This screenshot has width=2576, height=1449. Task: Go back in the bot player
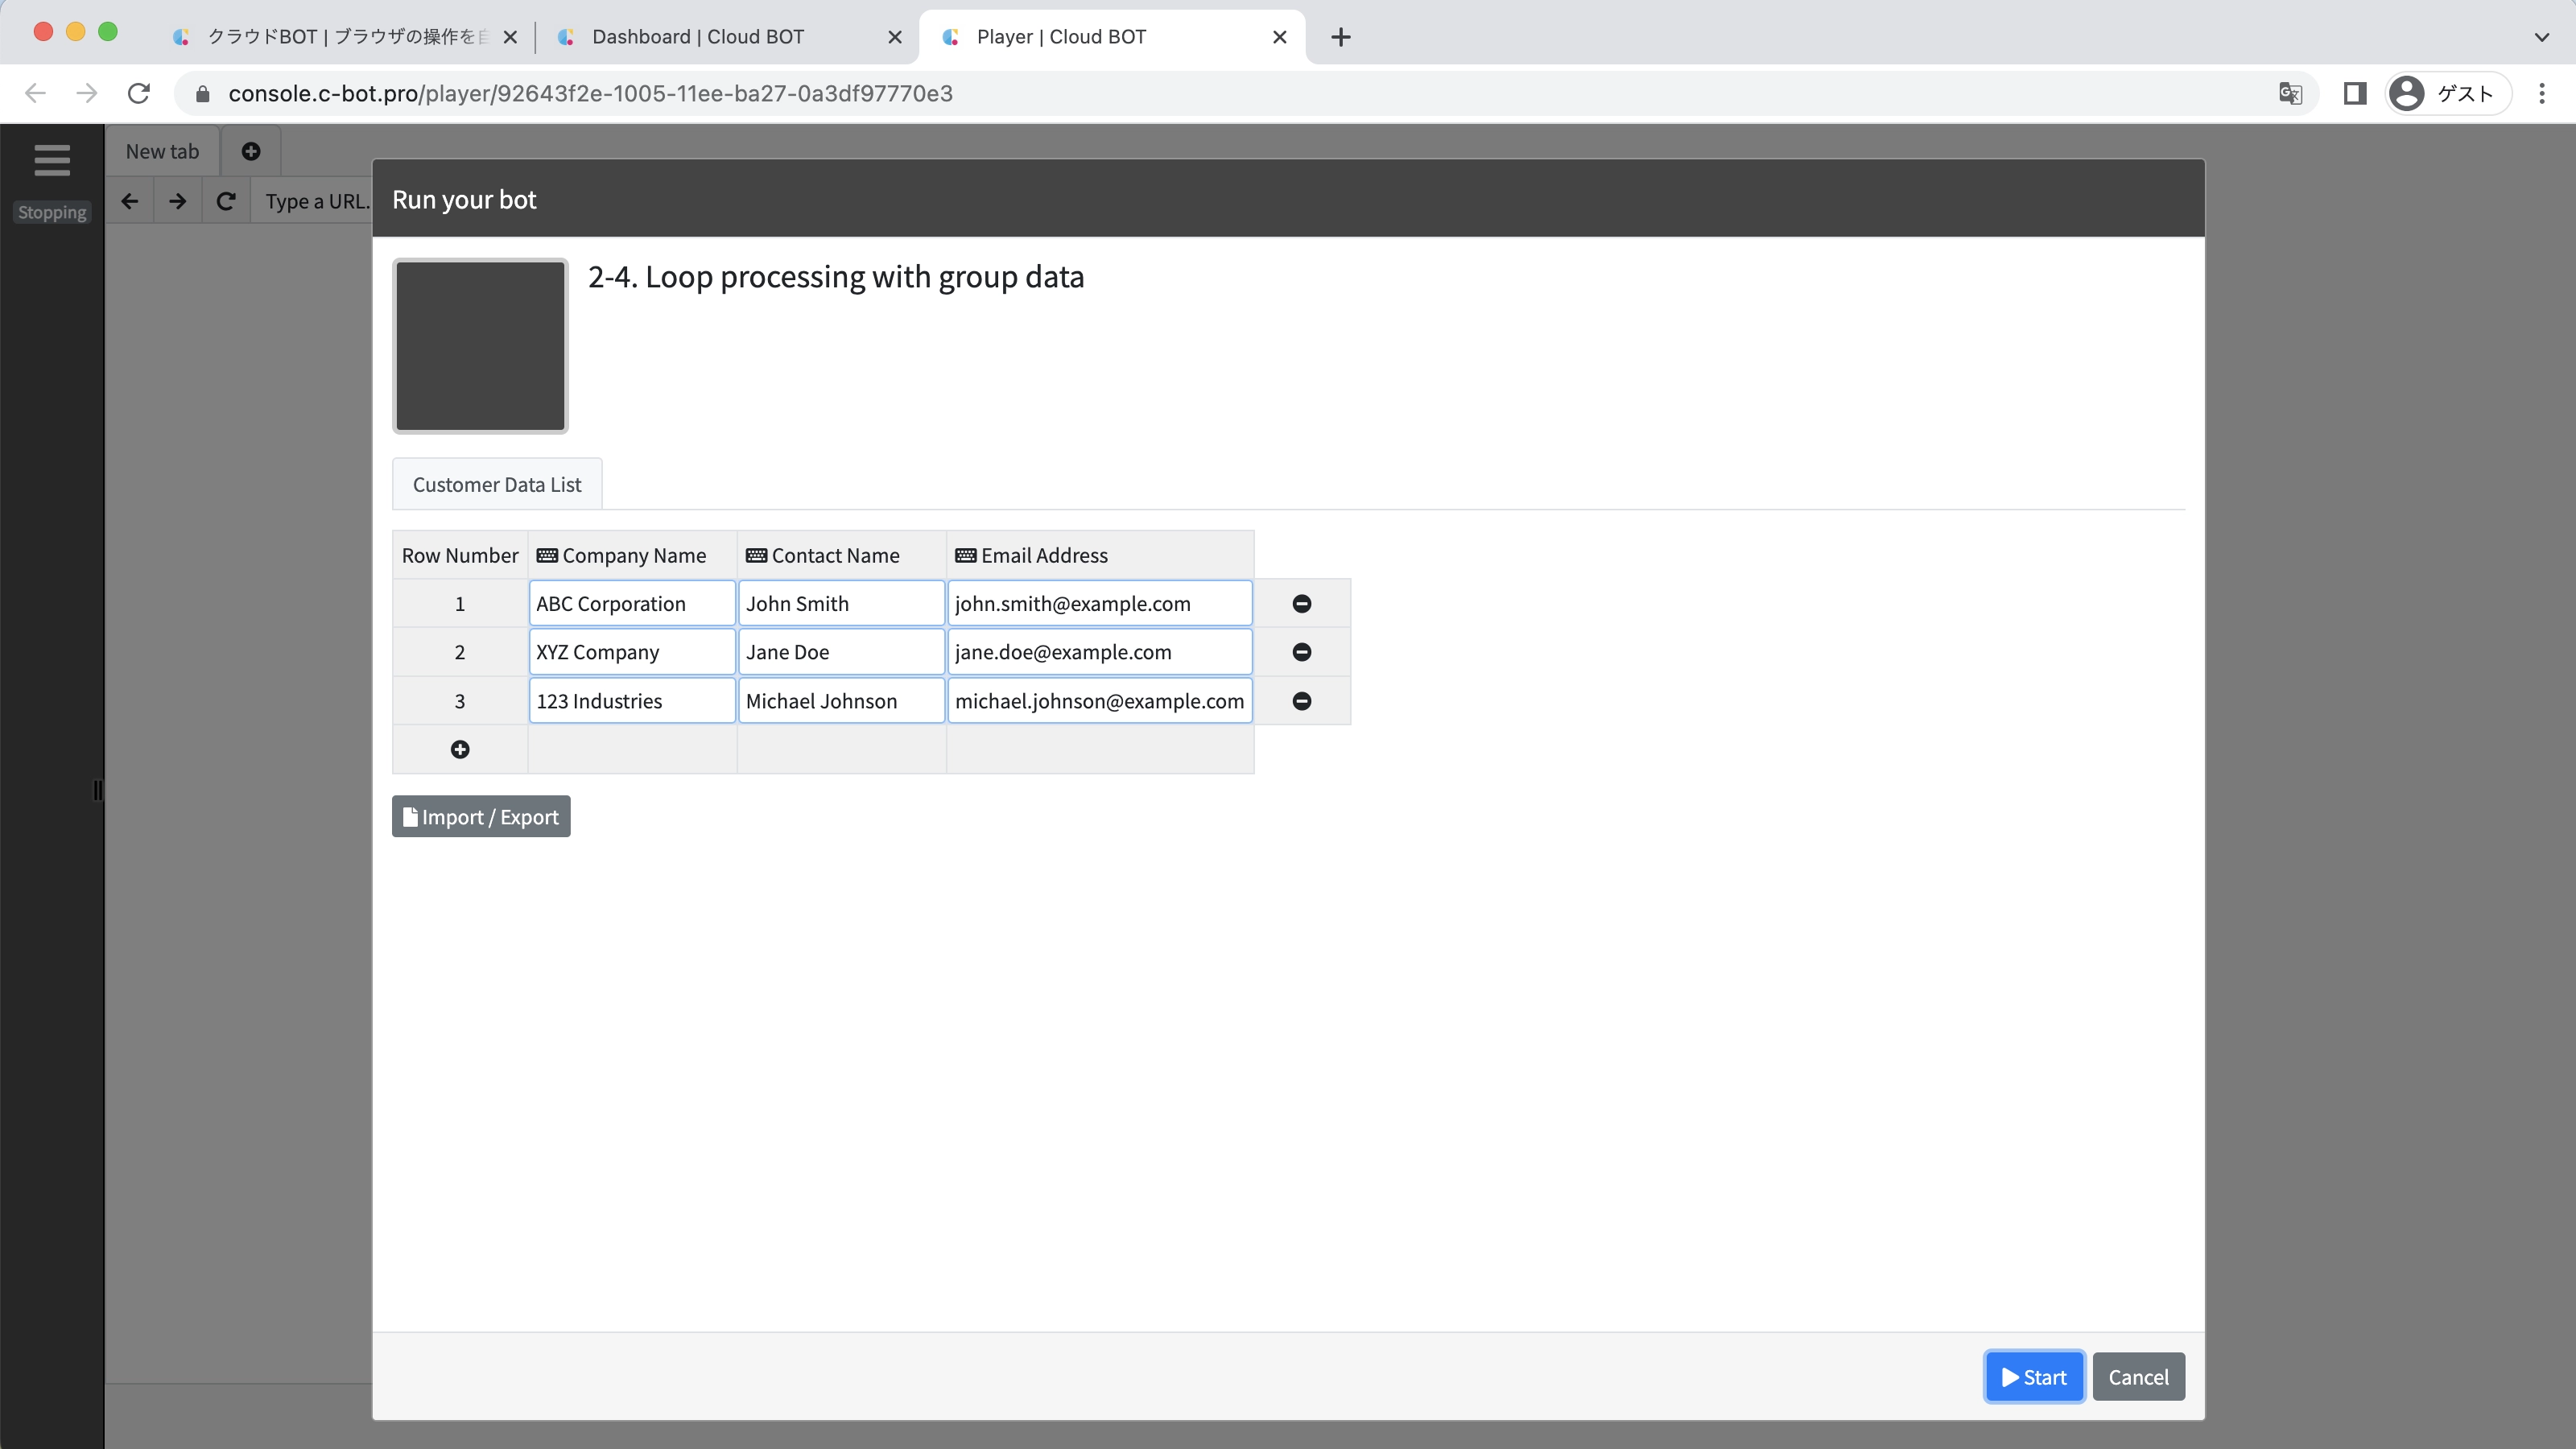click(x=130, y=201)
